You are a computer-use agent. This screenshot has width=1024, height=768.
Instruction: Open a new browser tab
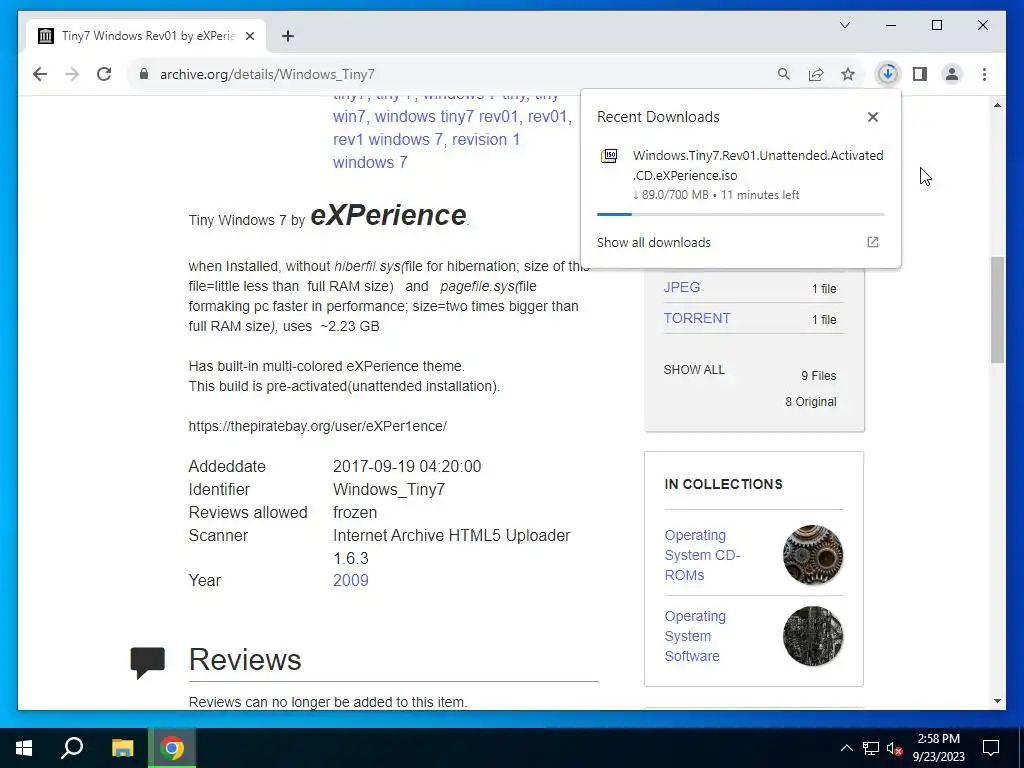[288, 36]
